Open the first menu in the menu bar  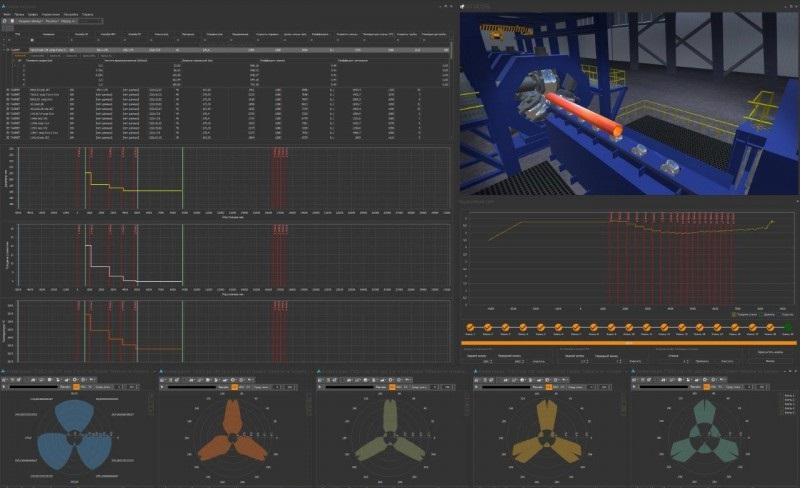click(7, 14)
